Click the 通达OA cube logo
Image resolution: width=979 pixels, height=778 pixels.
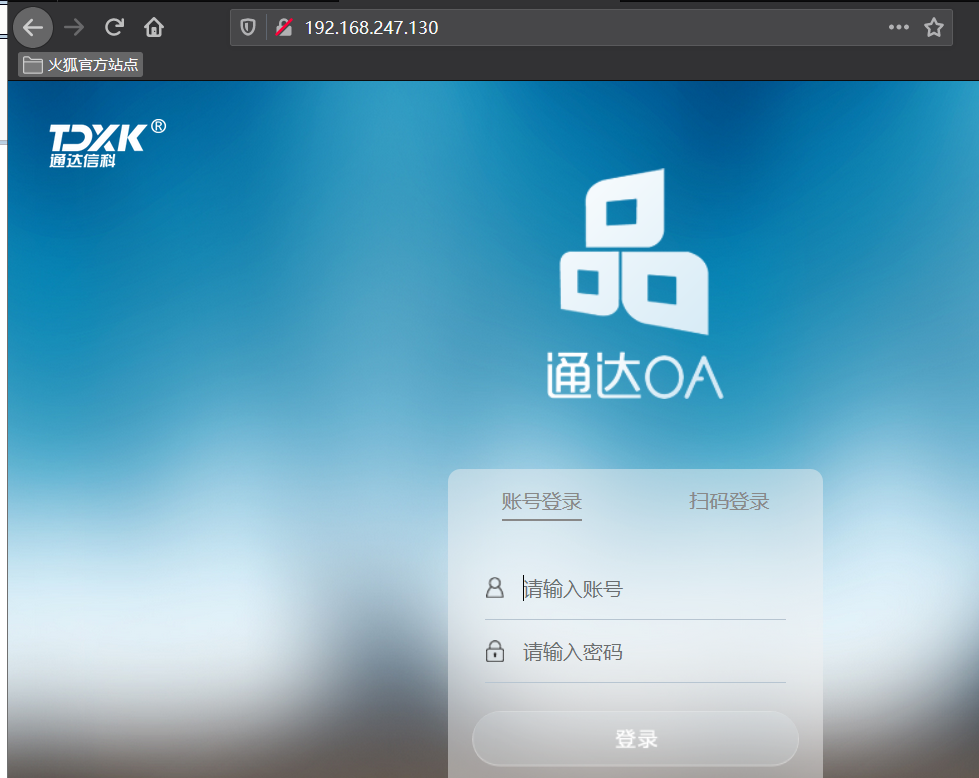pyautogui.click(x=634, y=252)
